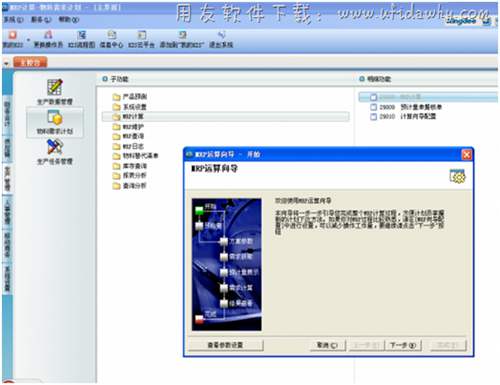Click the 产品预测 folder icon

click(x=116, y=97)
